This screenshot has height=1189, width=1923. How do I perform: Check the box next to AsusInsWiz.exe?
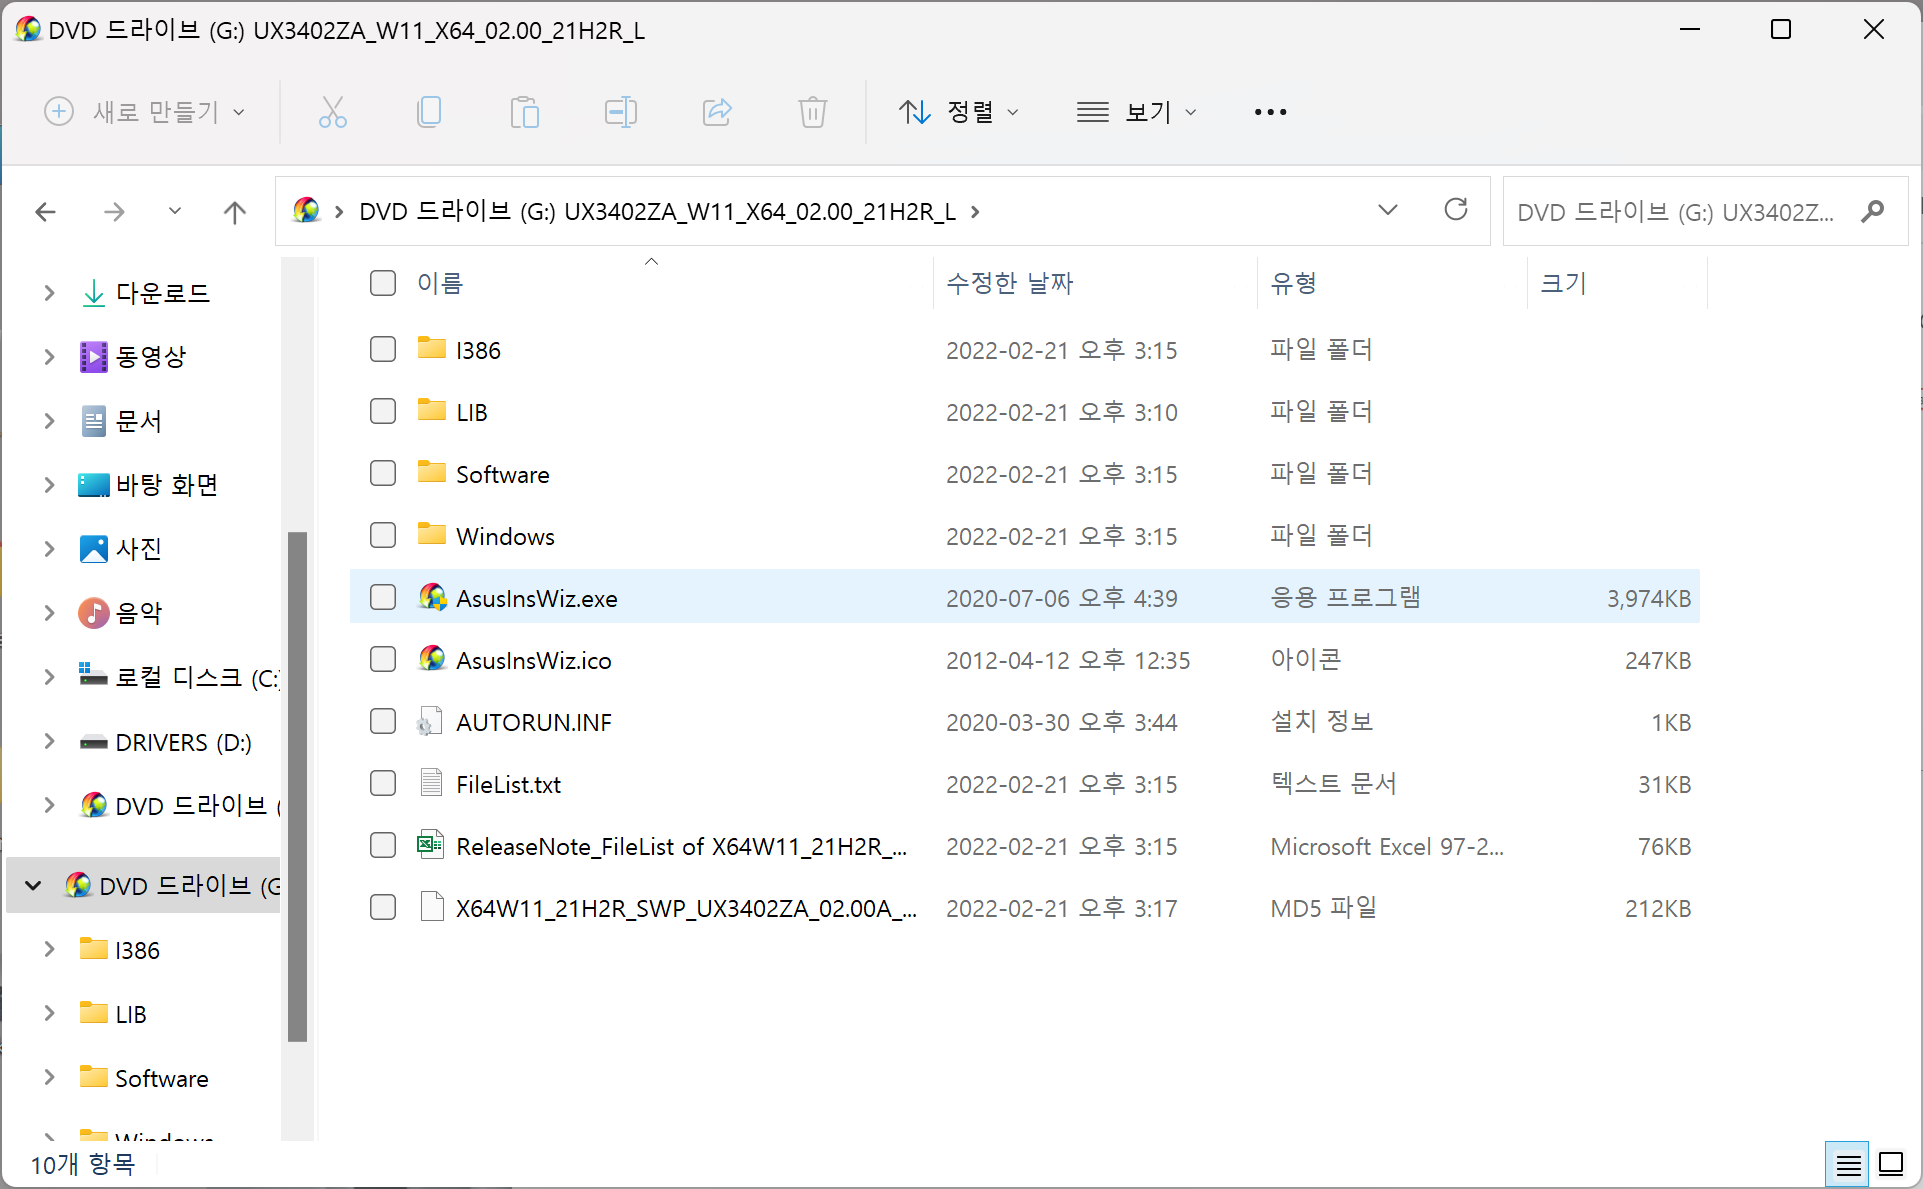pyautogui.click(x=383, y=598)
